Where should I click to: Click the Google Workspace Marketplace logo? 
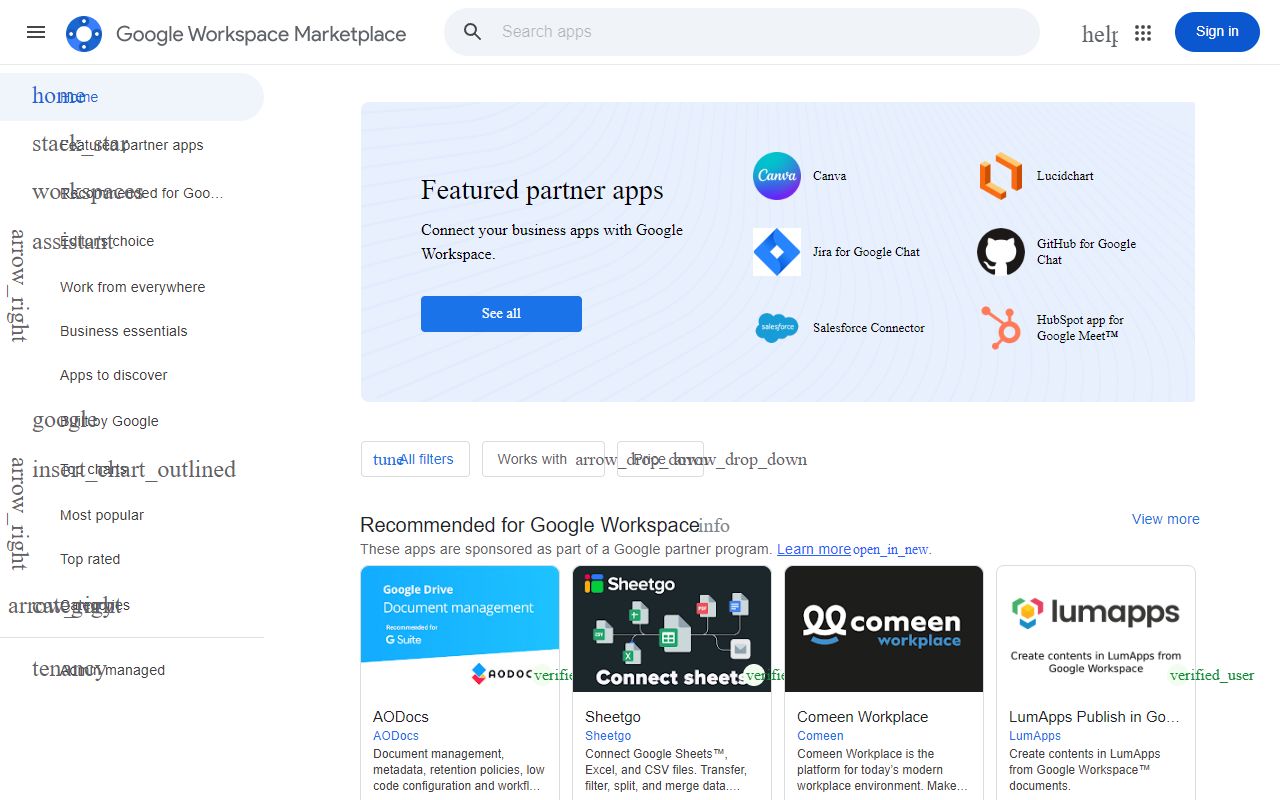pos(84,34)
